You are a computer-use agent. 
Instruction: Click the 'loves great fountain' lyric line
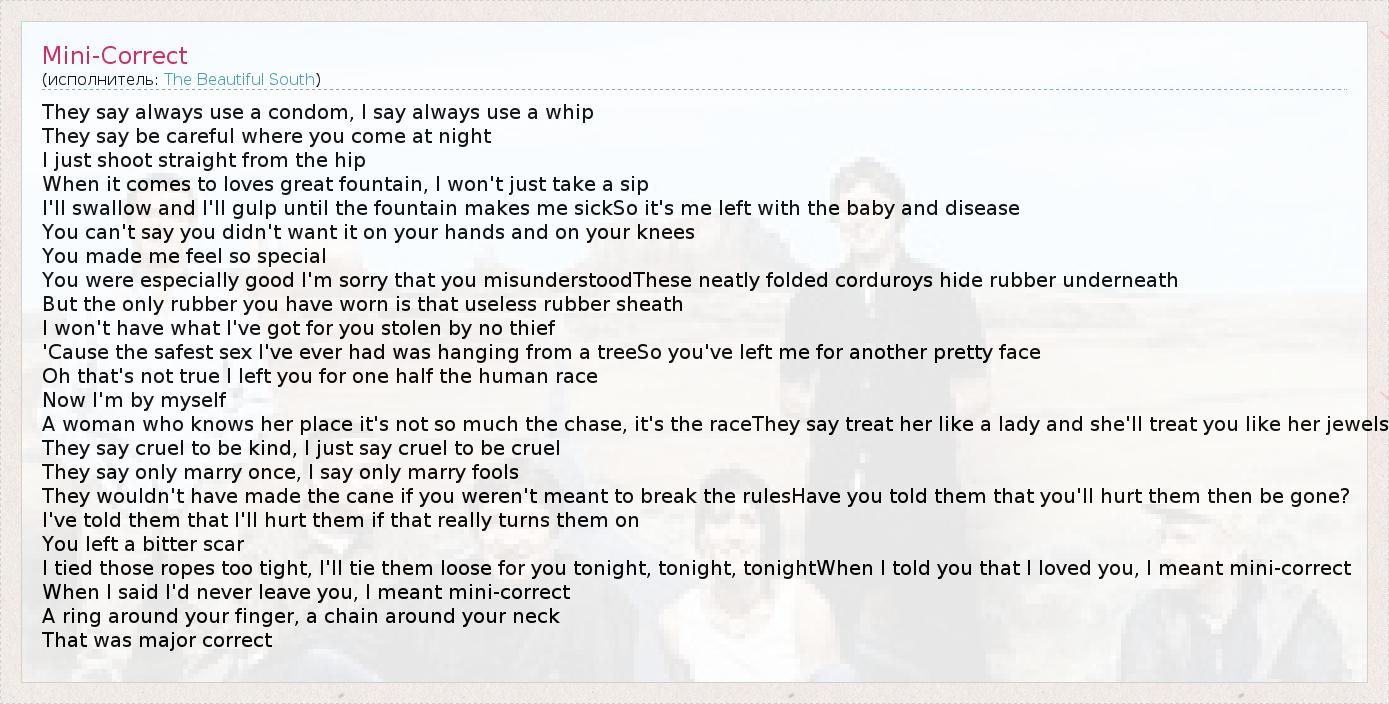click(x=345, y=184)
